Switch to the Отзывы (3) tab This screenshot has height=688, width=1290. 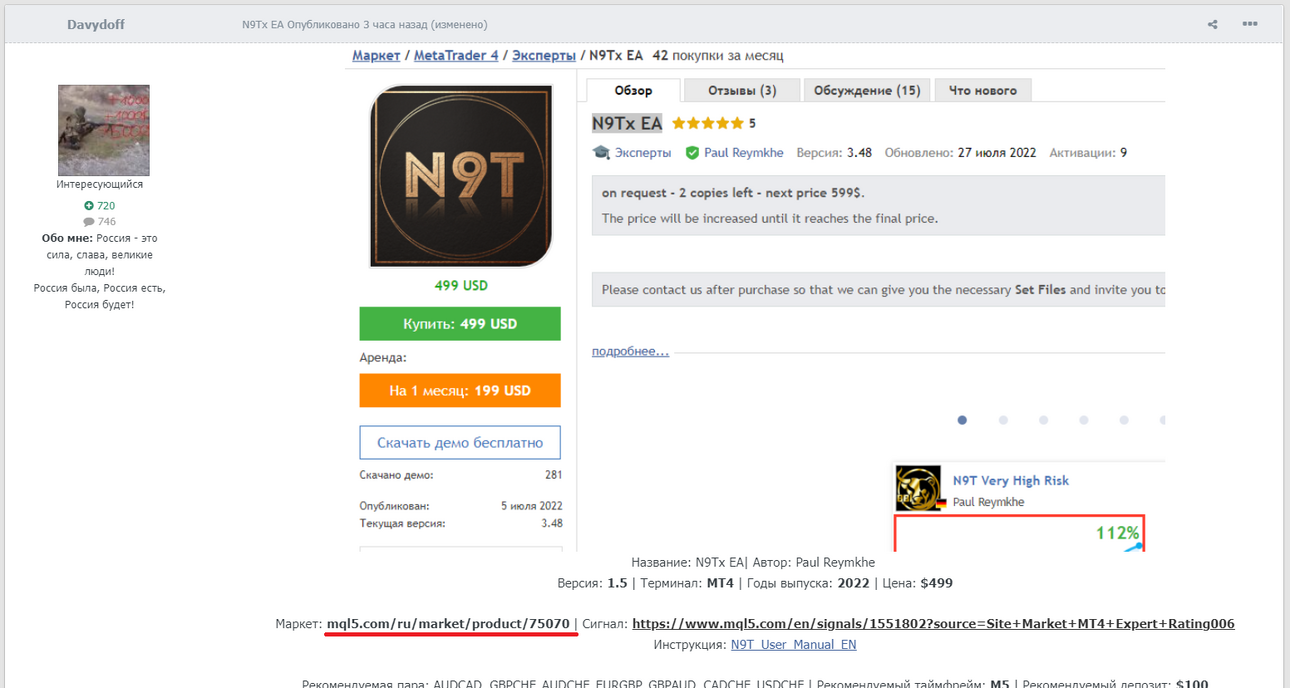coord(742,90)
